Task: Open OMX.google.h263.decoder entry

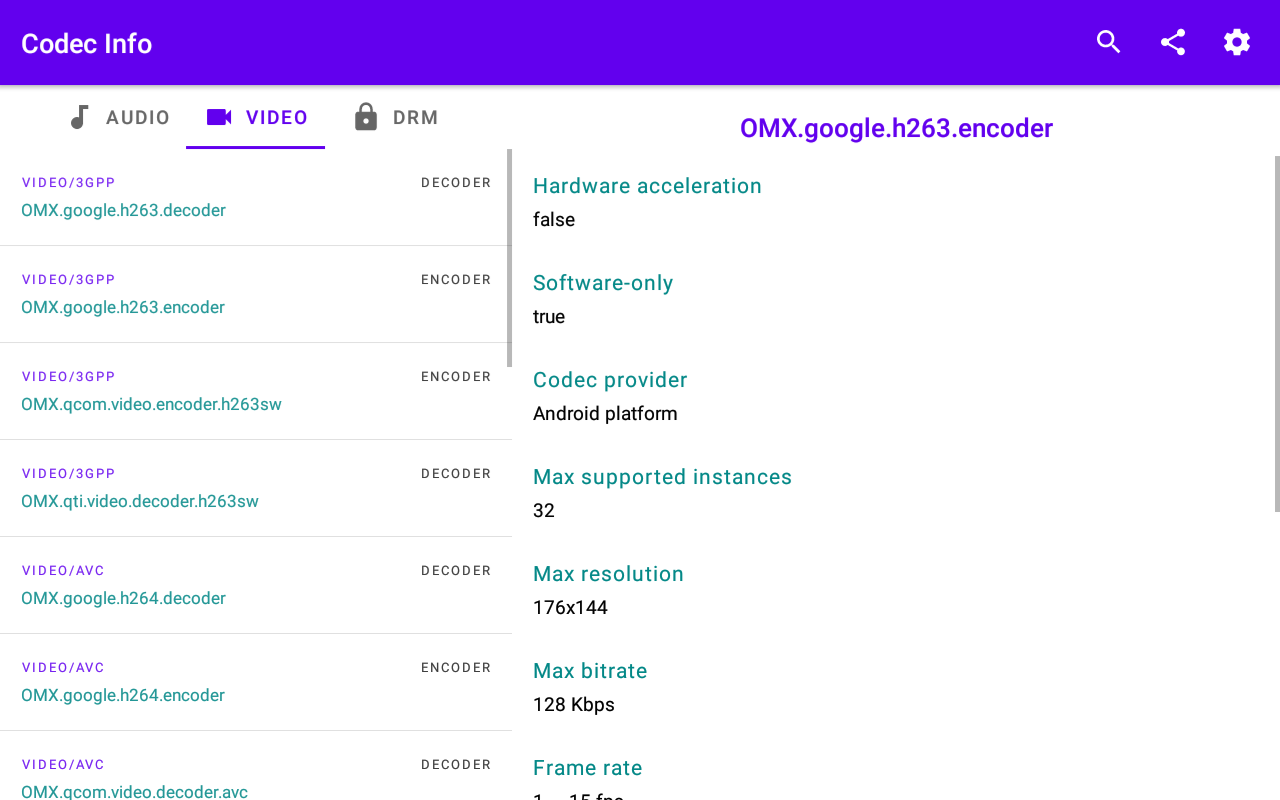Action: point(123,210)
